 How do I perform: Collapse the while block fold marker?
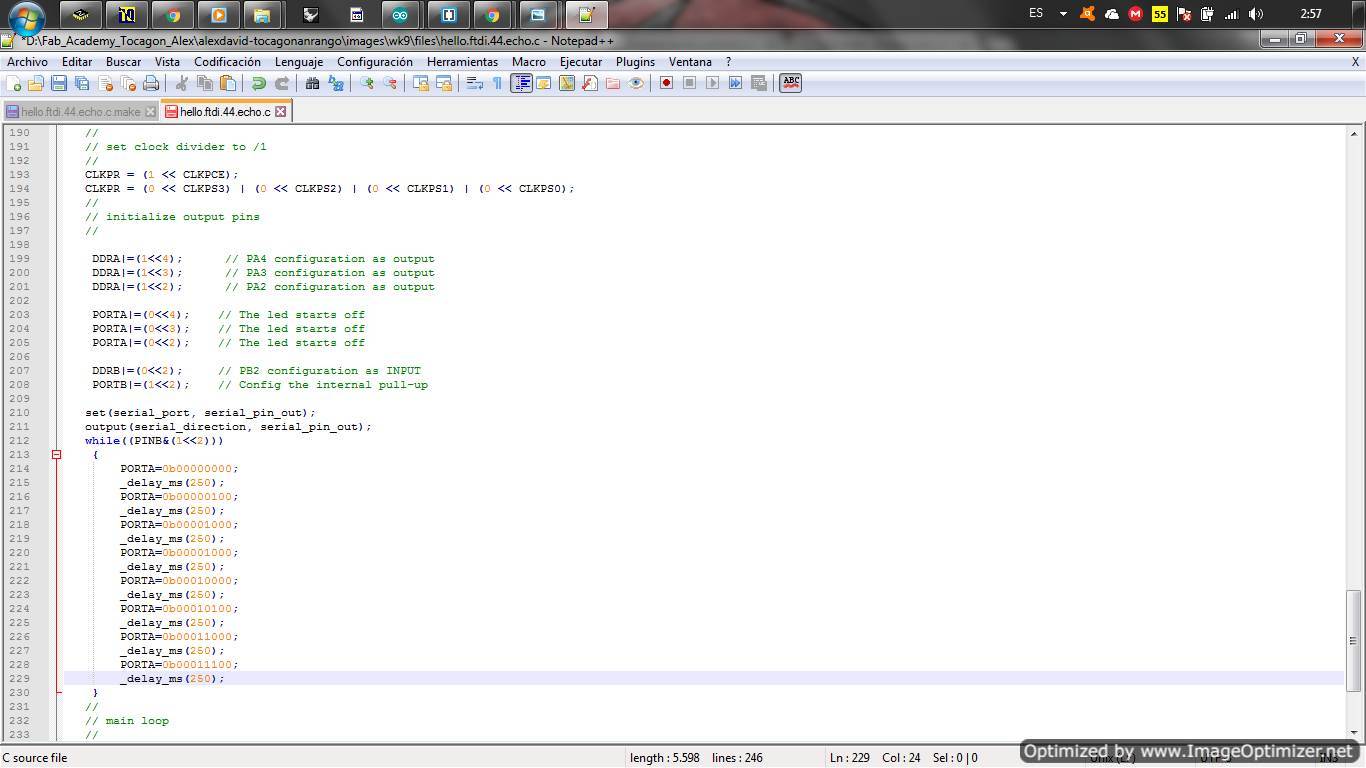(x=57, y=455)
